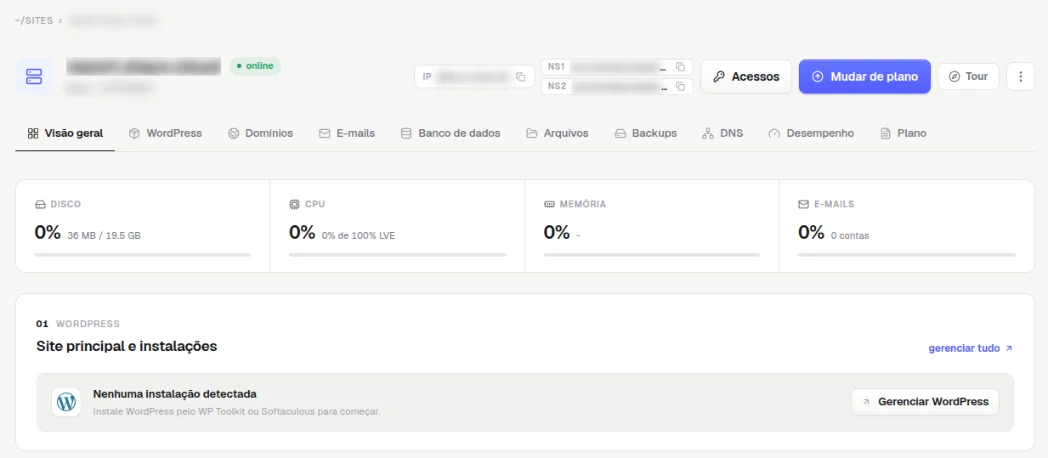Click the Acessos button
The width and height of the screenshot is (1048, 458).
pos(746,76)
